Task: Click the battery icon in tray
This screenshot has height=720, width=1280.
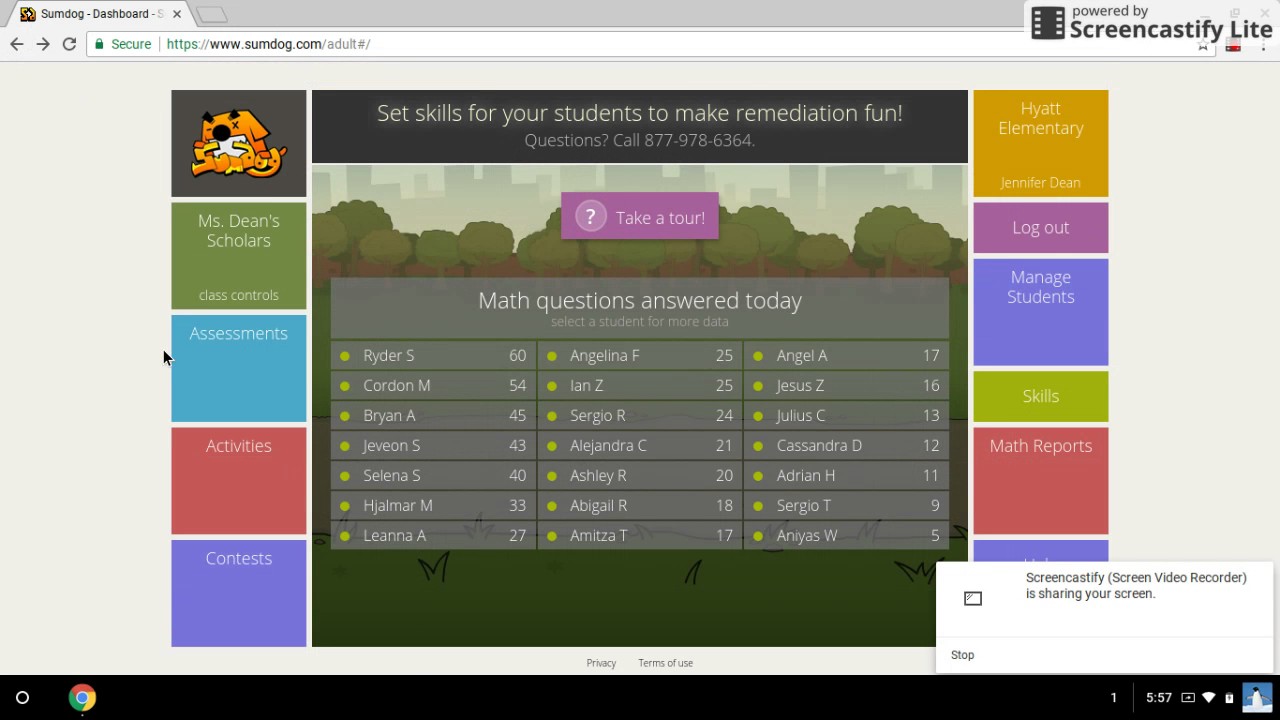Action: [1229, 698]
